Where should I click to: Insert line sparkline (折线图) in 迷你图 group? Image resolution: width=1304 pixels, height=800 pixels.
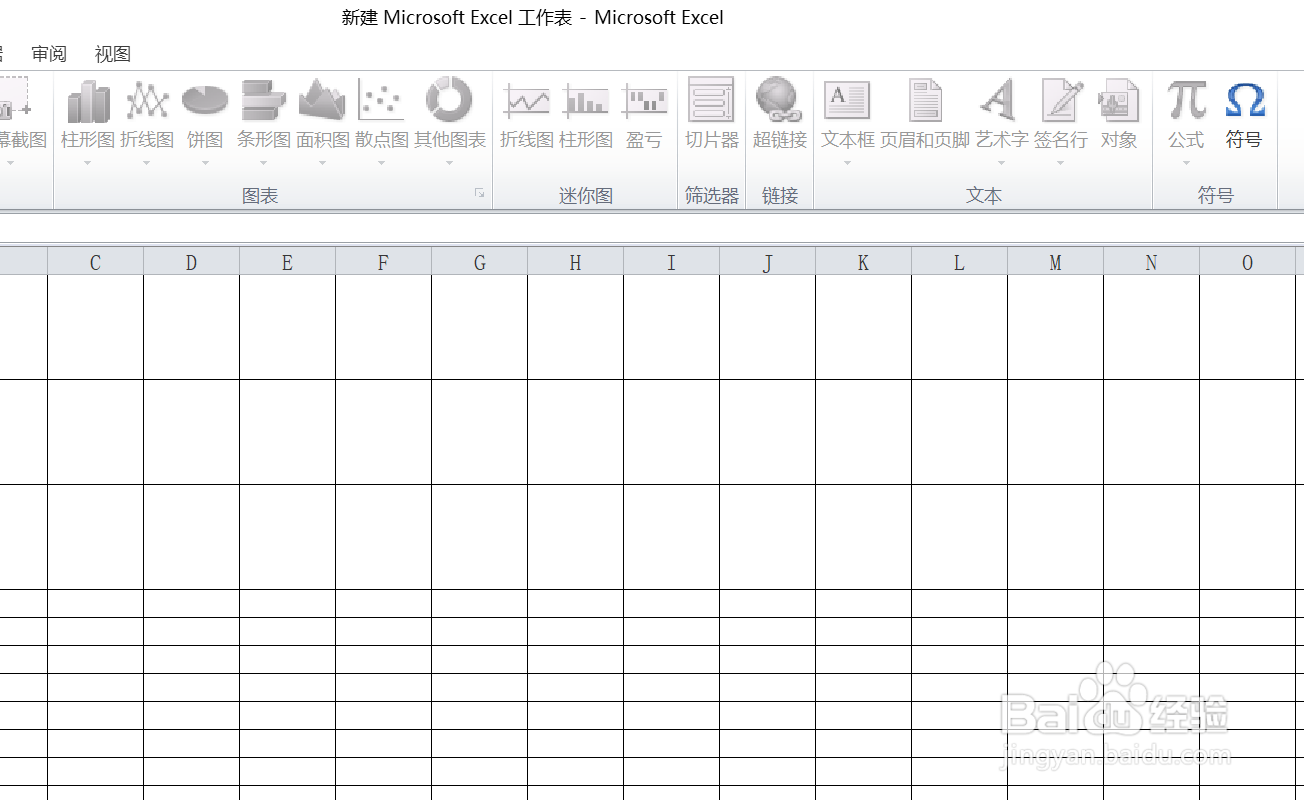[527, 115]
